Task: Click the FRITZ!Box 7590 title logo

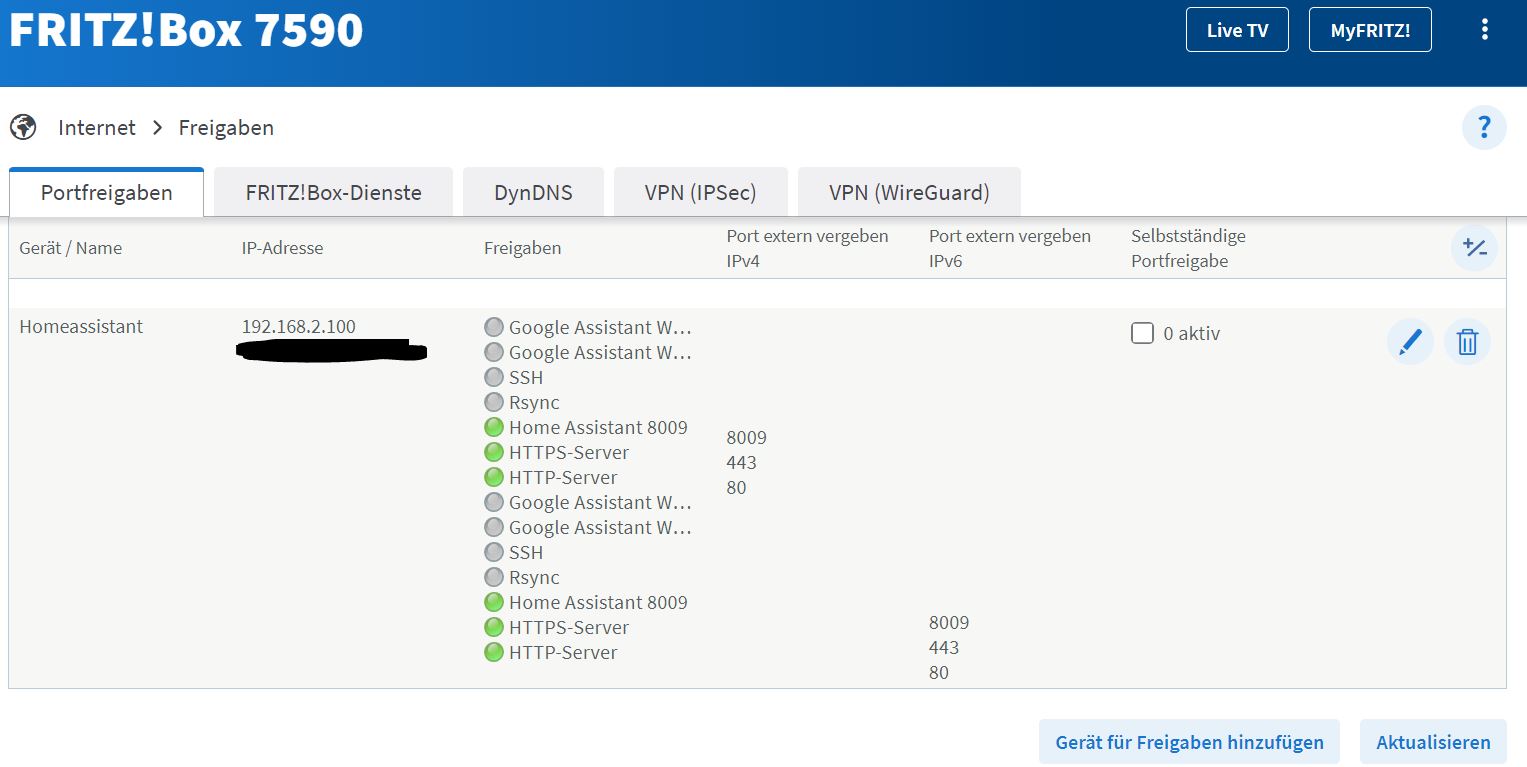Action: coord(186,30)
